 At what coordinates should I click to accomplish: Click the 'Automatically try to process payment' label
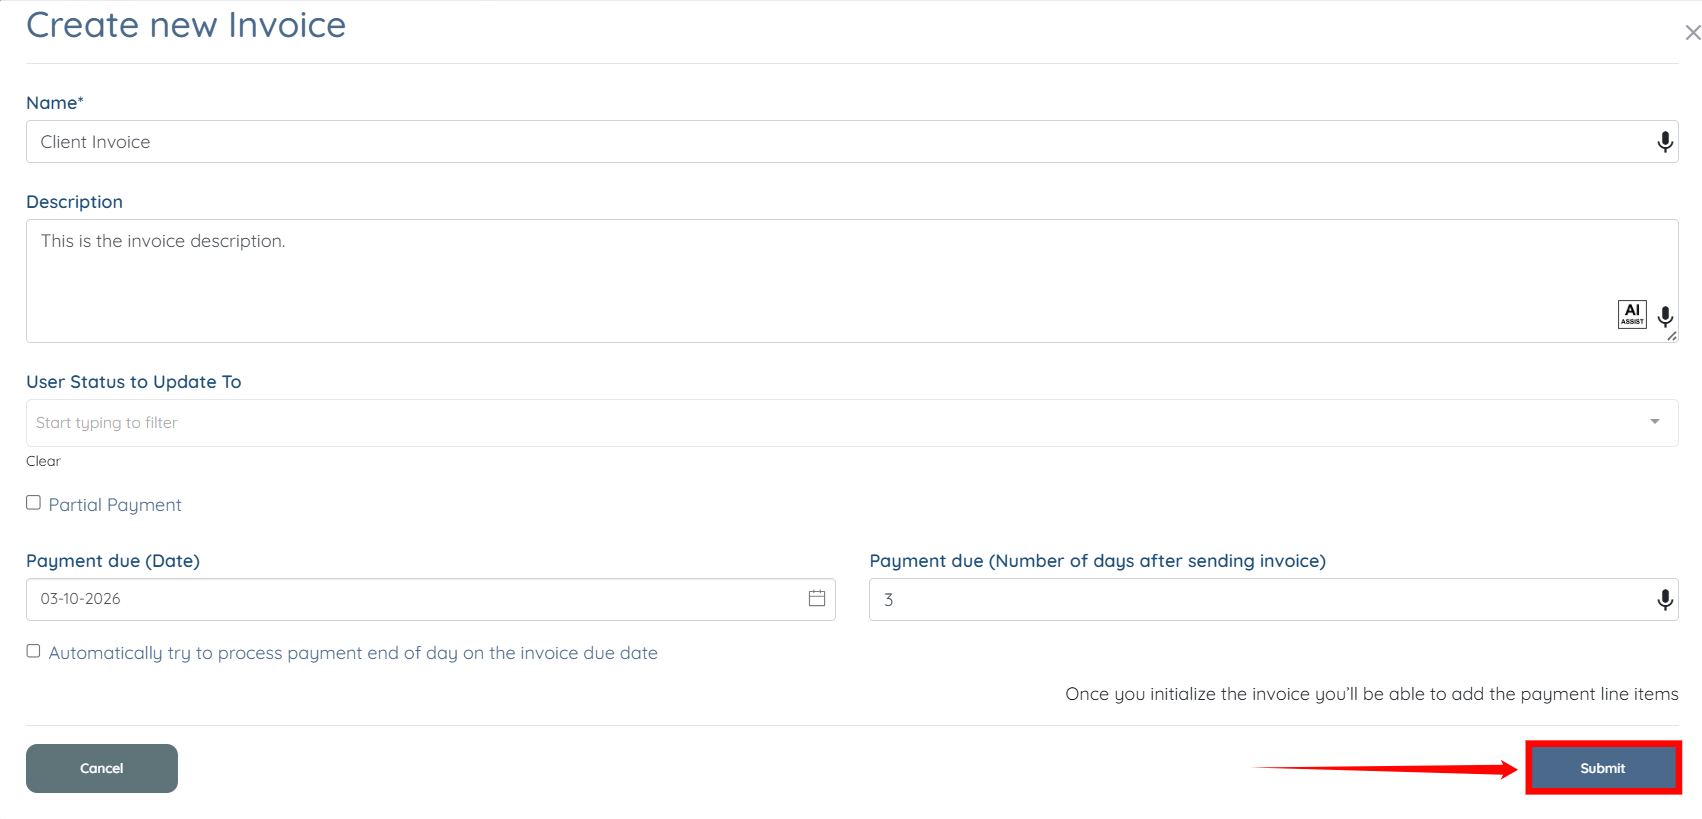[x=353, y=653]
